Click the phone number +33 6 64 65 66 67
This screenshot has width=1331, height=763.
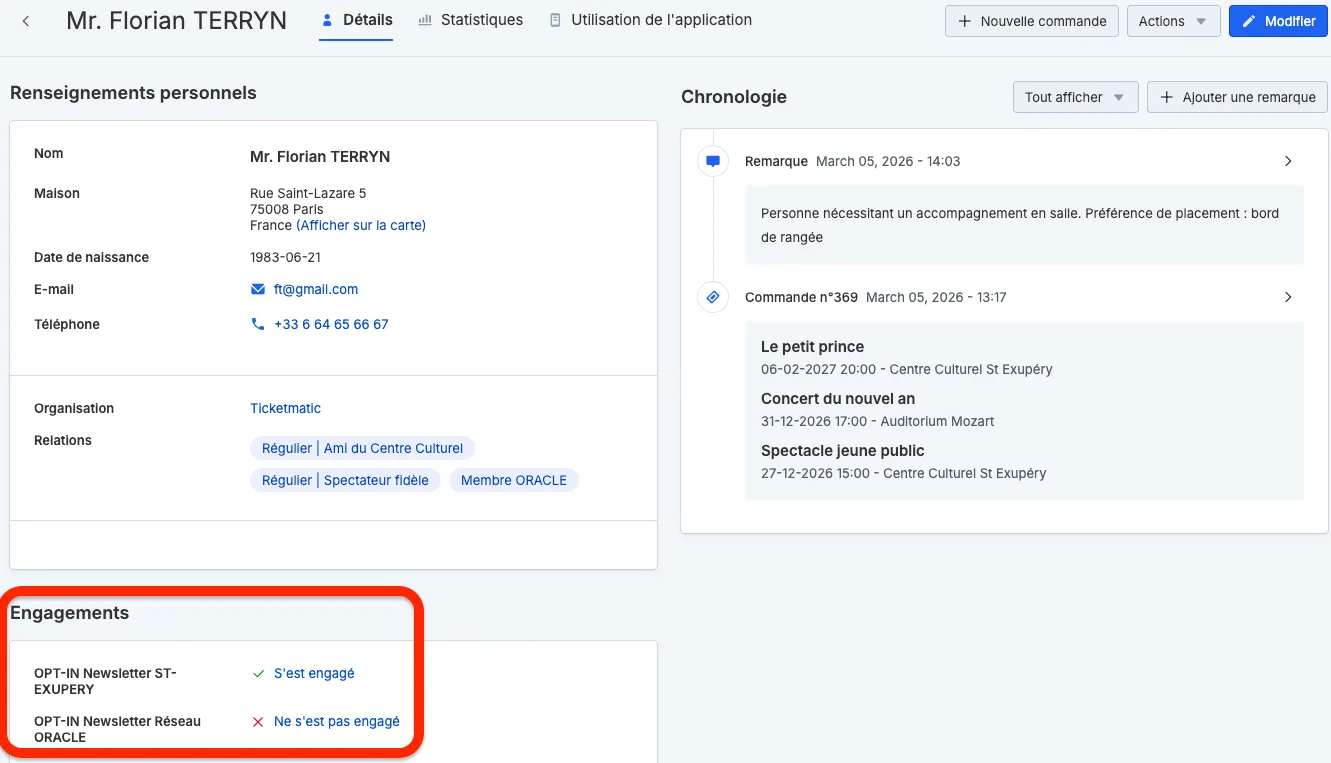click(x=331, y=325)
